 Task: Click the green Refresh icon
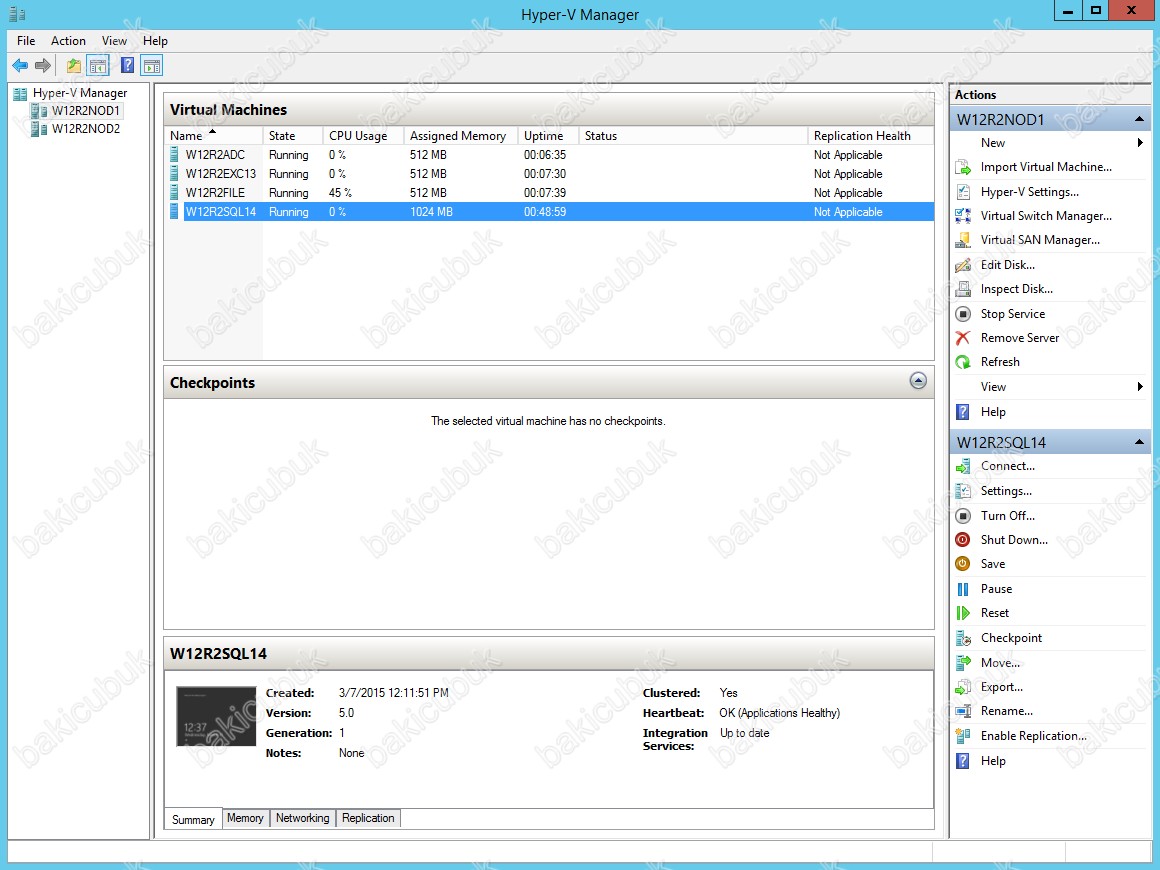pyautogui.click(x=962, y=362)
